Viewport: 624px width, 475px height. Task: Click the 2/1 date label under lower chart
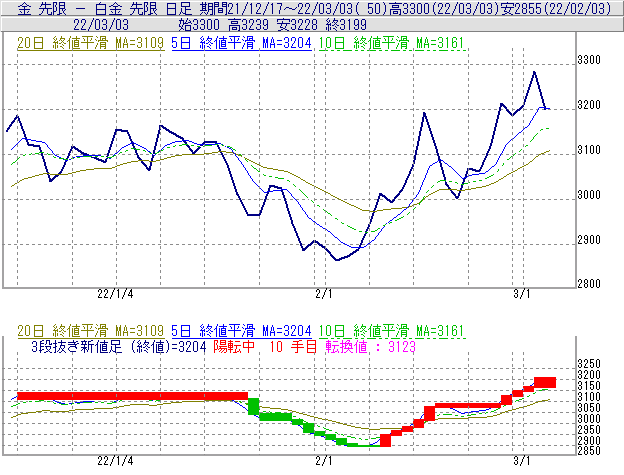(x=324, y=461)
